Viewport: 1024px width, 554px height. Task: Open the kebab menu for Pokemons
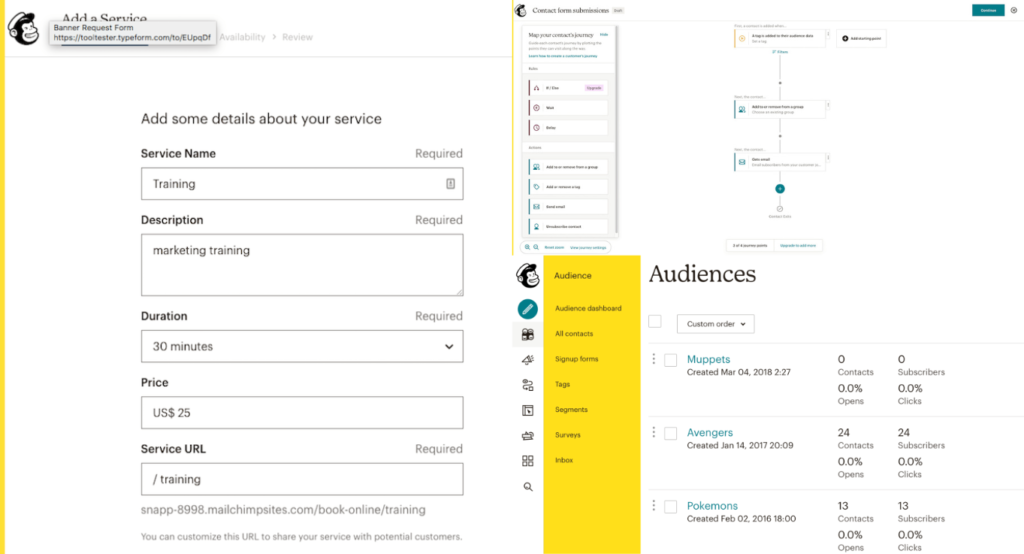click(x=654, y=505)
